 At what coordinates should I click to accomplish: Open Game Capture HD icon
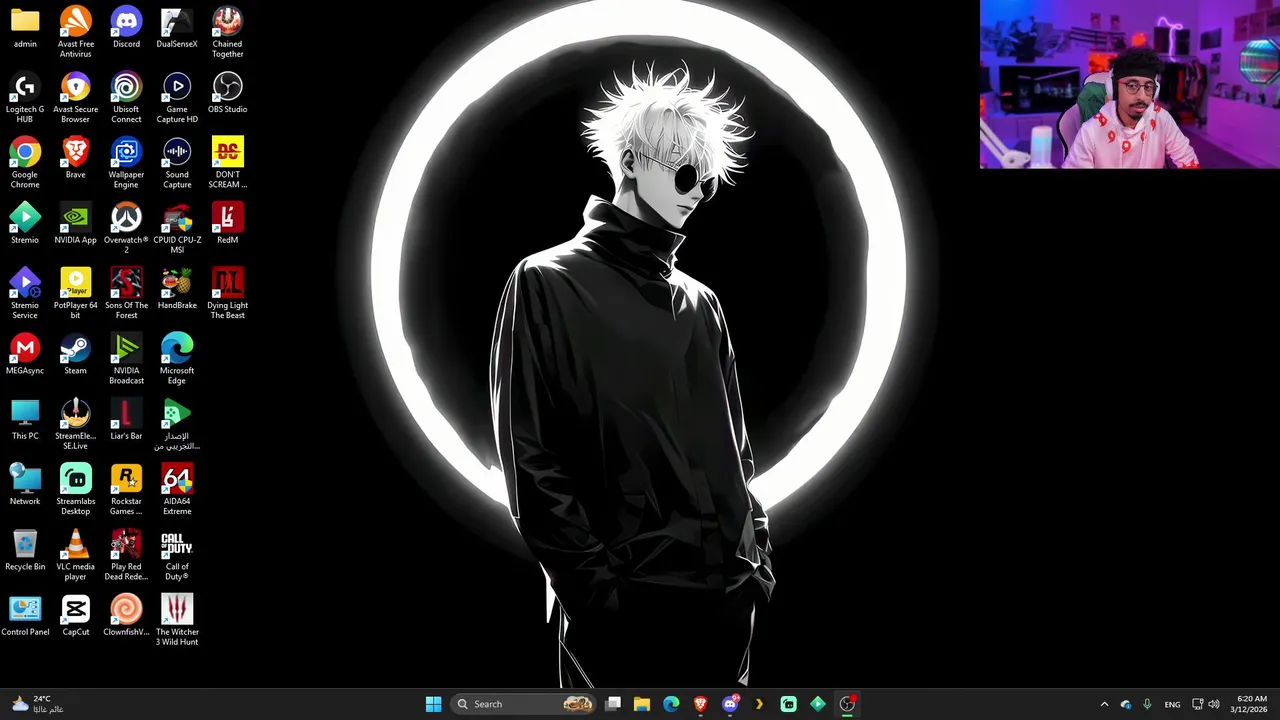pos(177,97)
